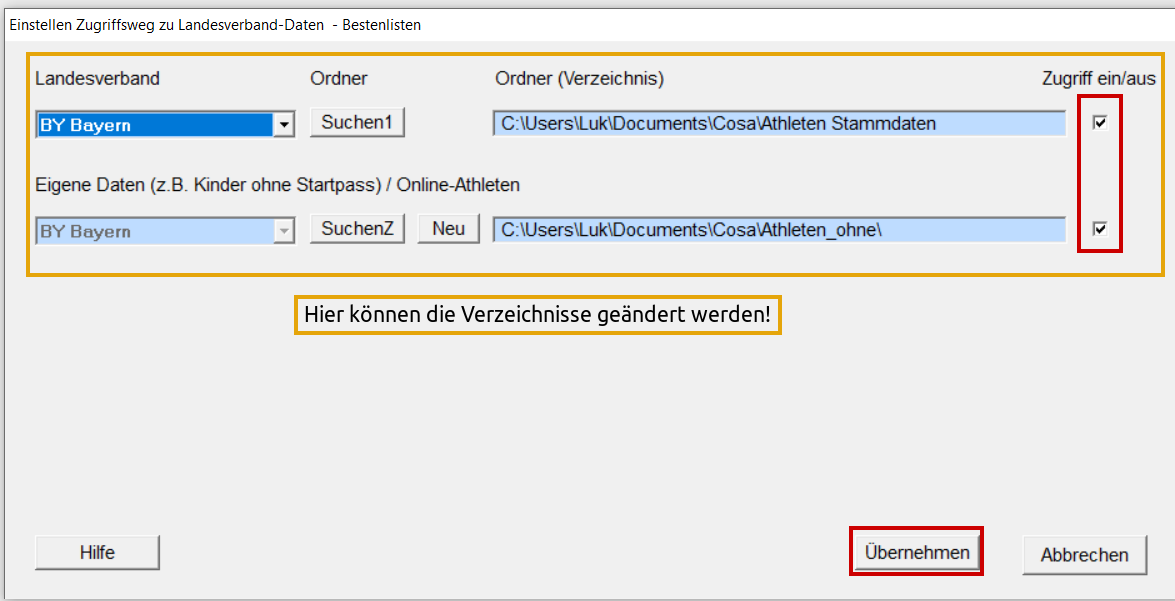Click the Suchen1 folder search button
The width and height of the screenshot is (1175, 601).
click(357, 123)
